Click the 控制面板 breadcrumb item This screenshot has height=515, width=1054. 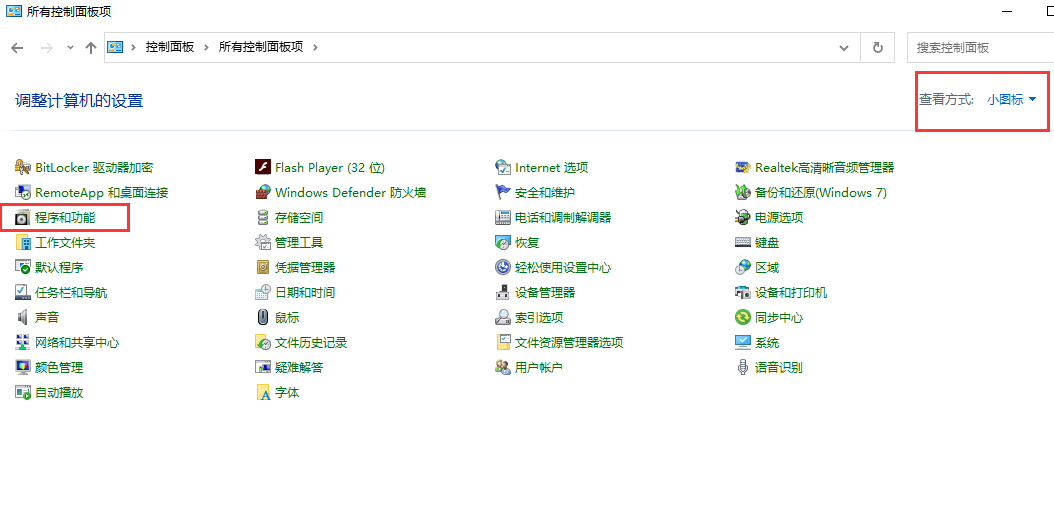tap(170, 47)
